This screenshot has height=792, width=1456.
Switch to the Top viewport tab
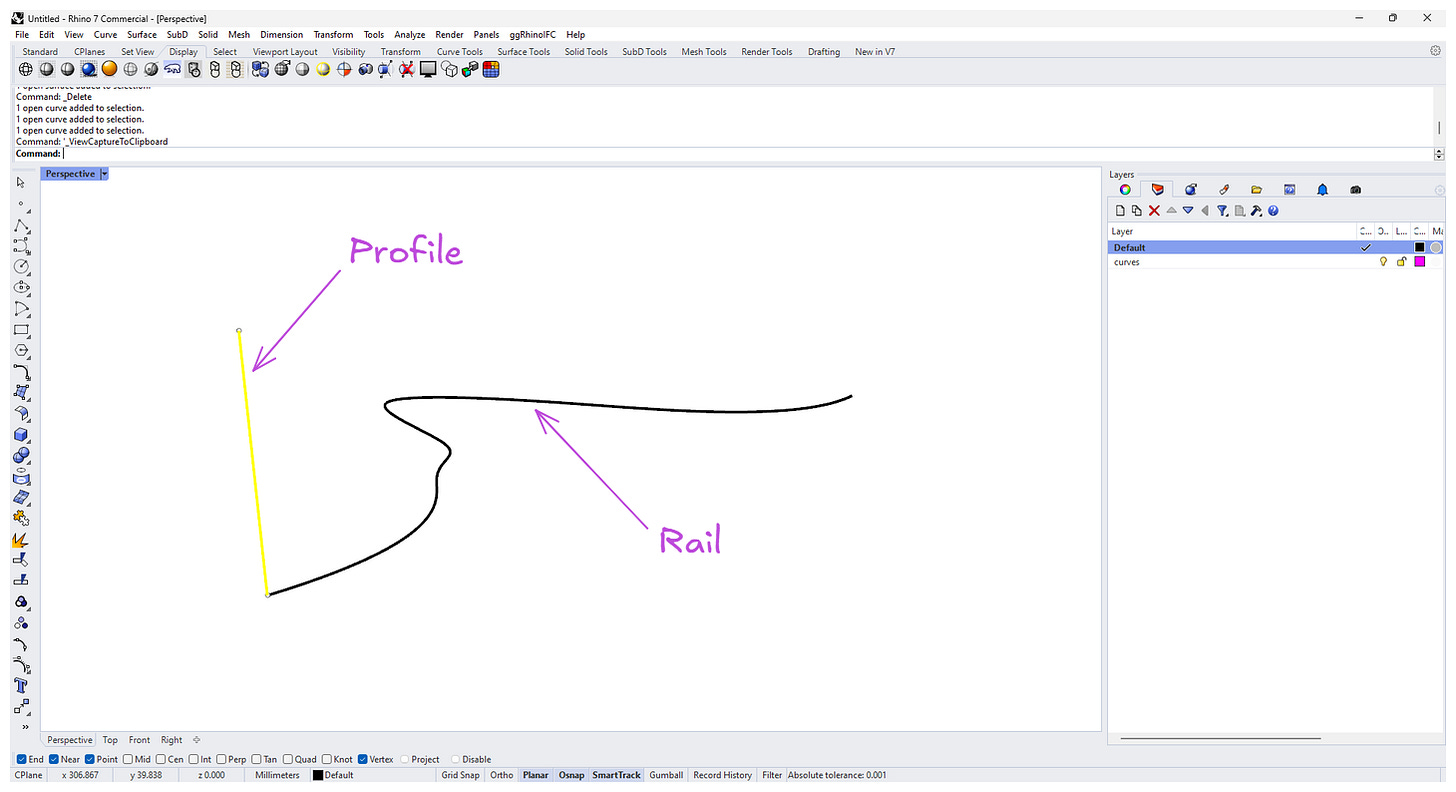click(110, 740)
